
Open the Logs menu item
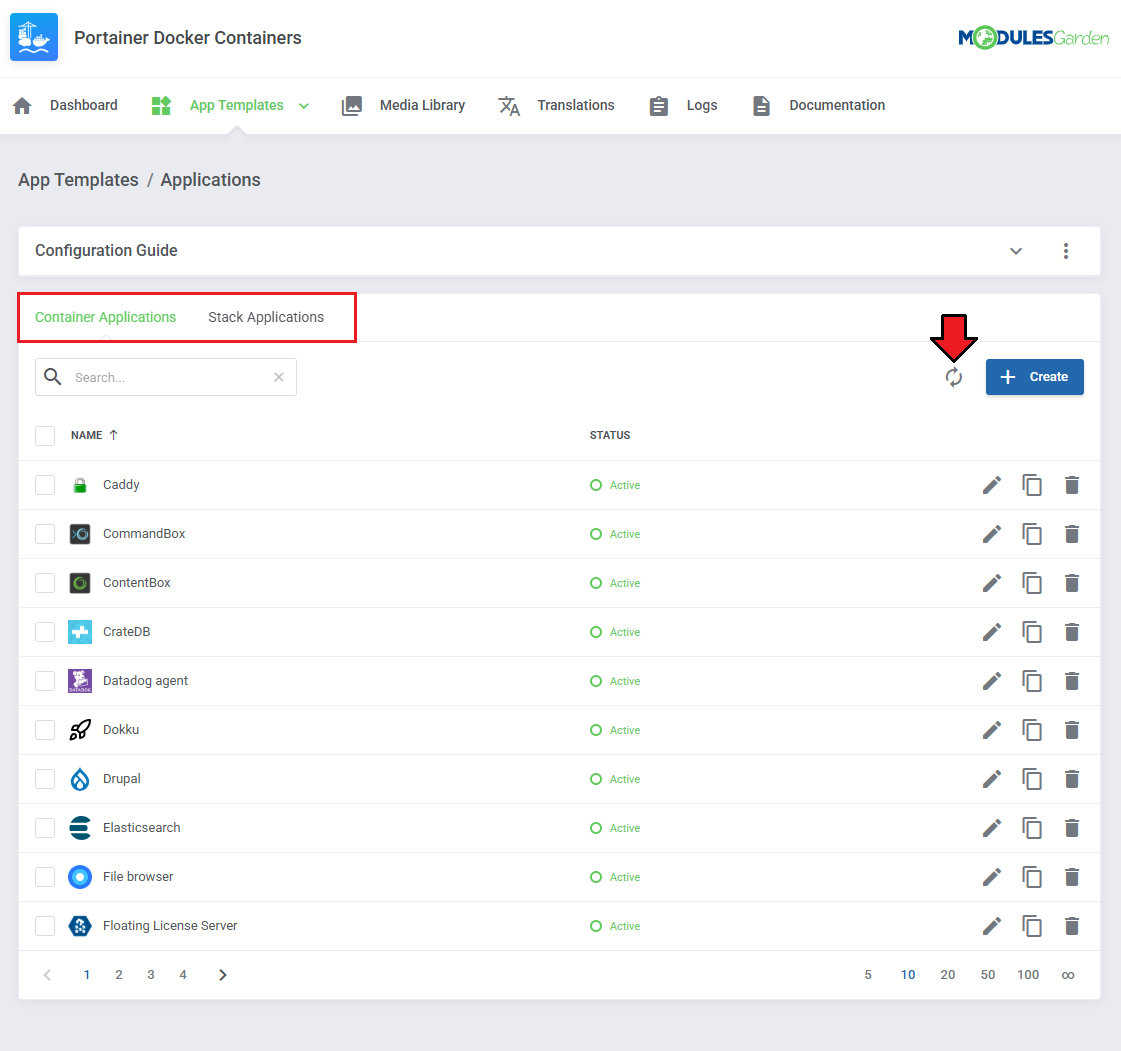[683, 105]
